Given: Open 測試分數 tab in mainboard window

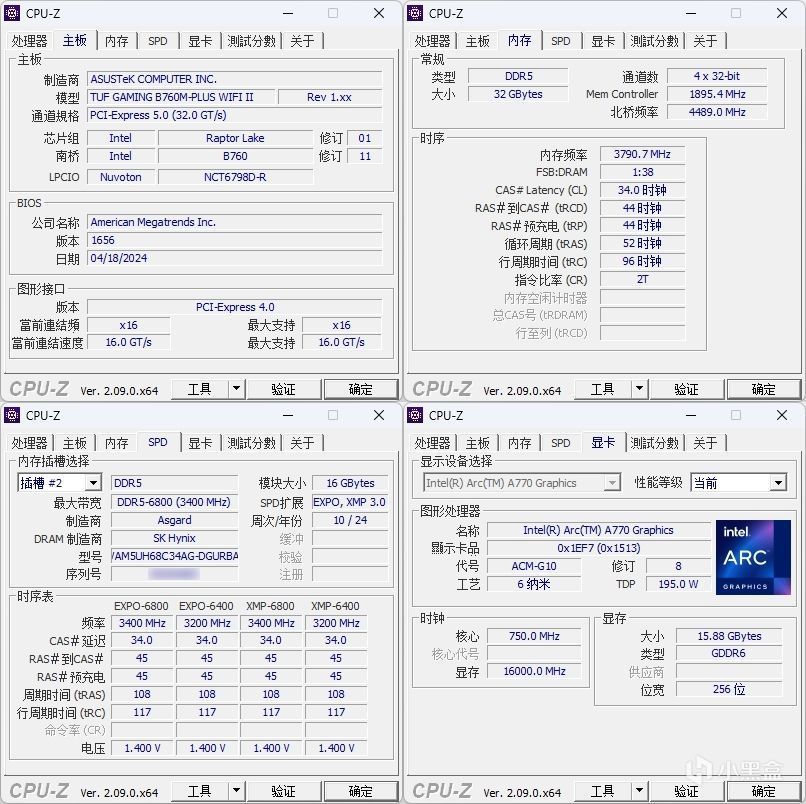Looking at the screenshot, I should coord(251,41).
